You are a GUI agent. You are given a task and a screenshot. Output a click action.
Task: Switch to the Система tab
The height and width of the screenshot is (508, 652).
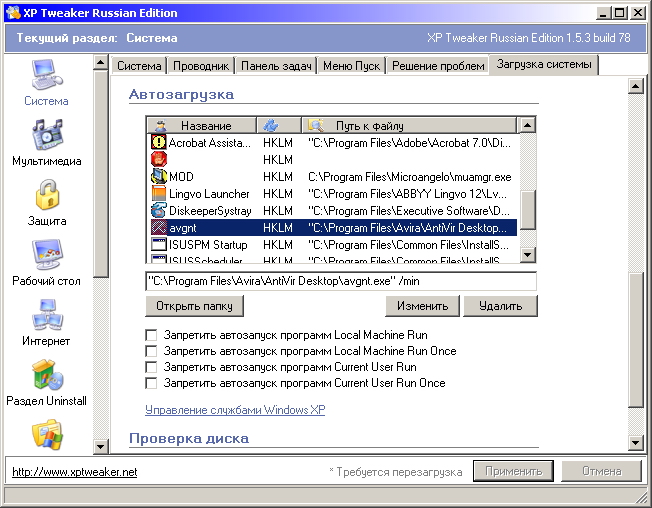139,66
